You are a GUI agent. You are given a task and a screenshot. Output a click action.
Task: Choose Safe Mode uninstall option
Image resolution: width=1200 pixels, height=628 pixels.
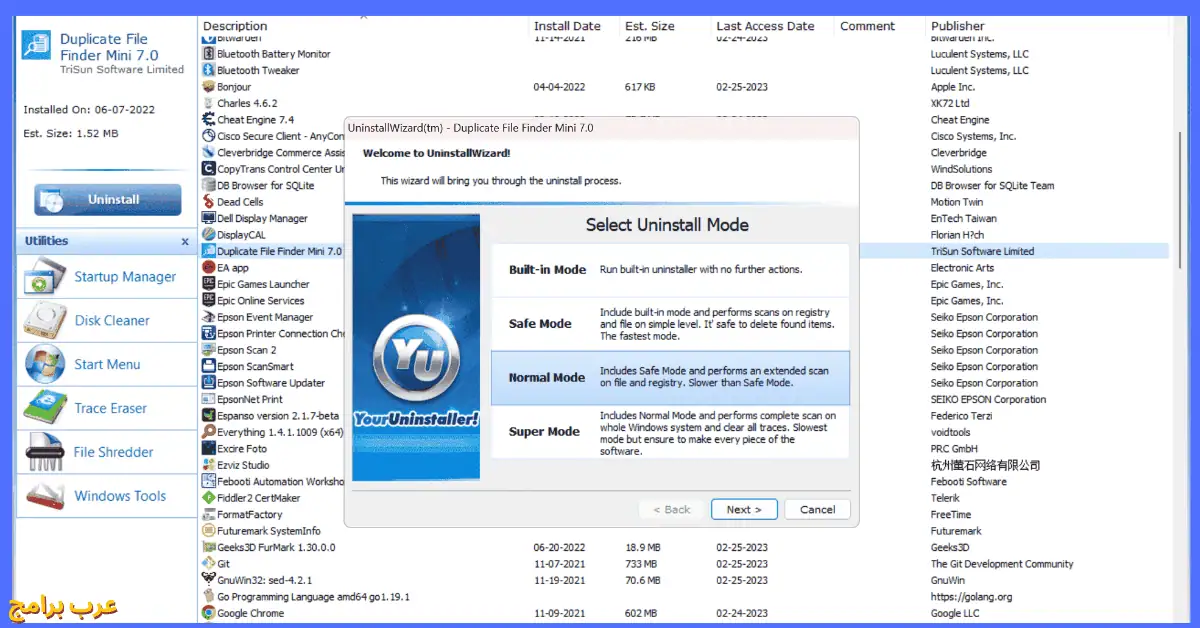coord(670,324)
